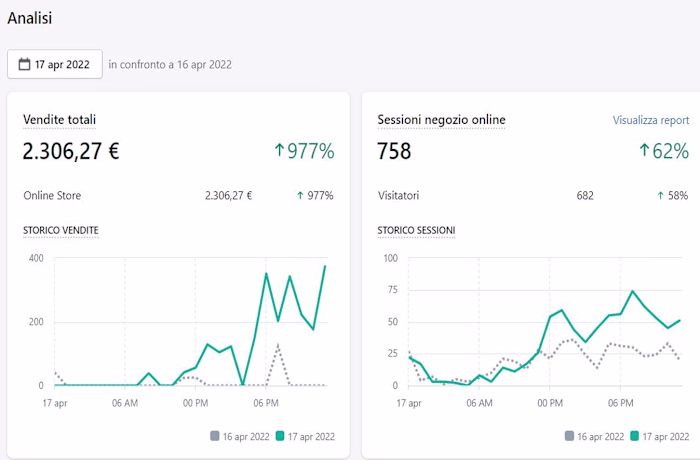This screenshot has height=460, width=700.
Task: Open the 17 apr 2022 date picker
Action: [x=55, y=64]
